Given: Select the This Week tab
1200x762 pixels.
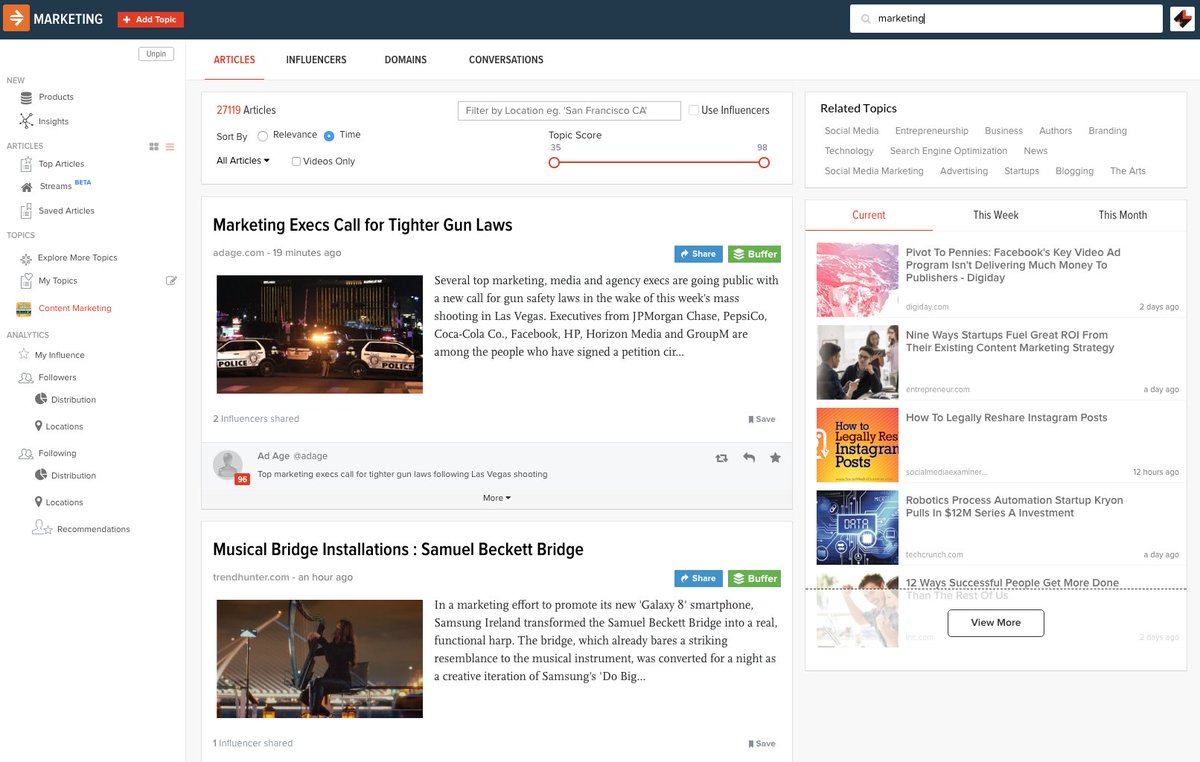Looking at the screenshot, I should coord(996,215).
